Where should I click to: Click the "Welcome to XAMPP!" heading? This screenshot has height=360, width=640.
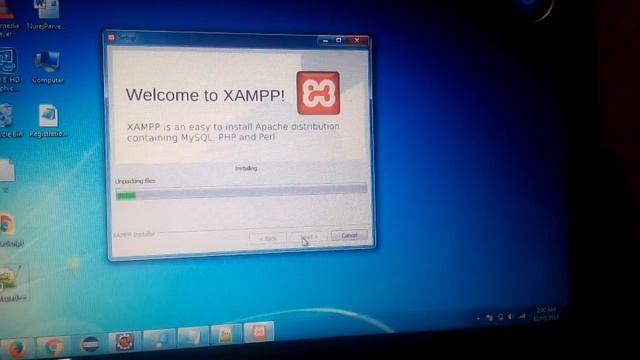coord(205,95)
